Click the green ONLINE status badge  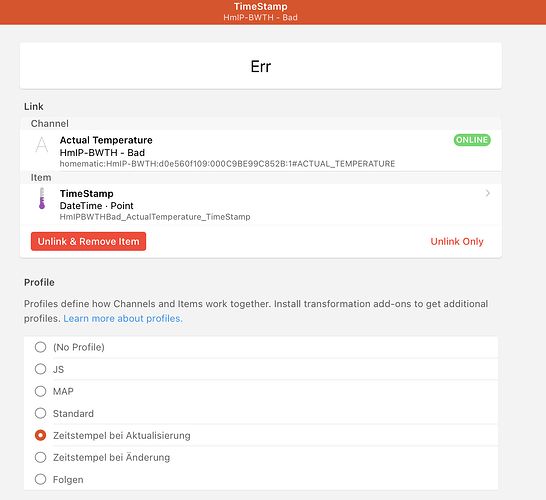click(x=472, y=140)
